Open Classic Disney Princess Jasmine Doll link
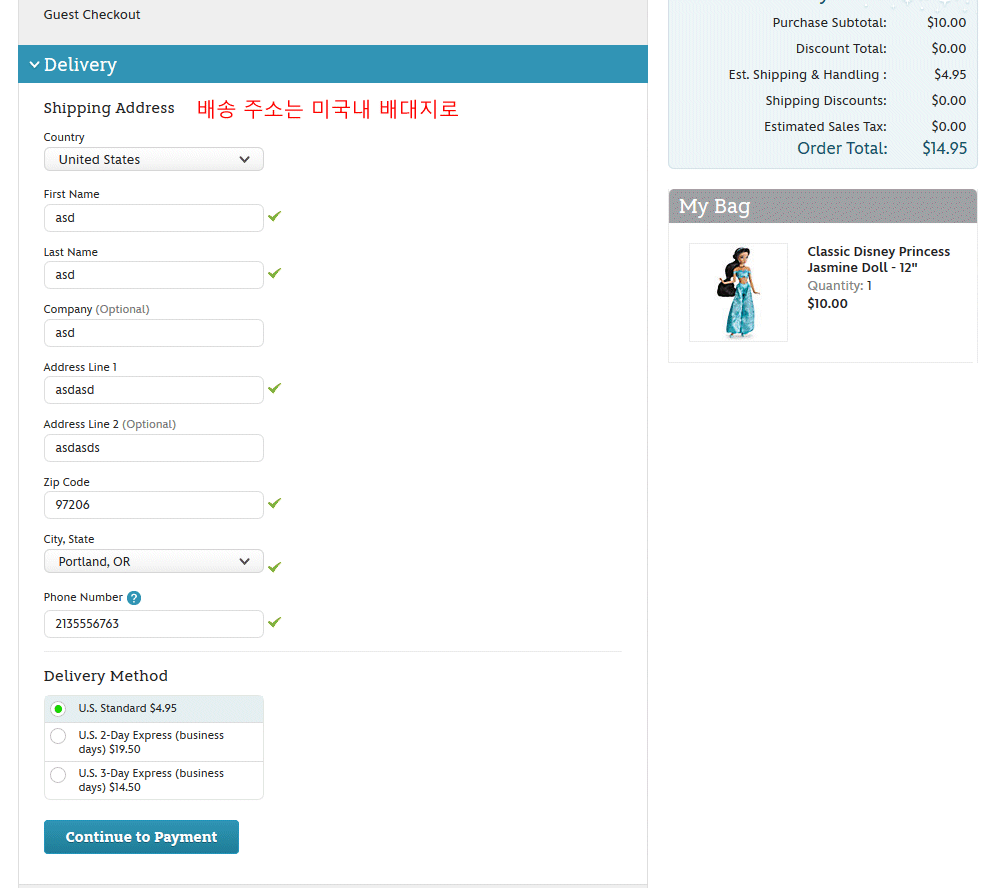Screen dimensions: 1006x888 coord(878,259)
